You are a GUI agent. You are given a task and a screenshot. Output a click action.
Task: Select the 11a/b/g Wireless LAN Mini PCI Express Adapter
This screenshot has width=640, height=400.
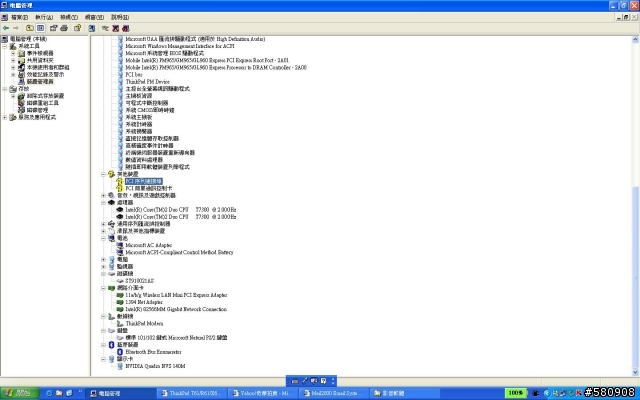pos(176,295)
